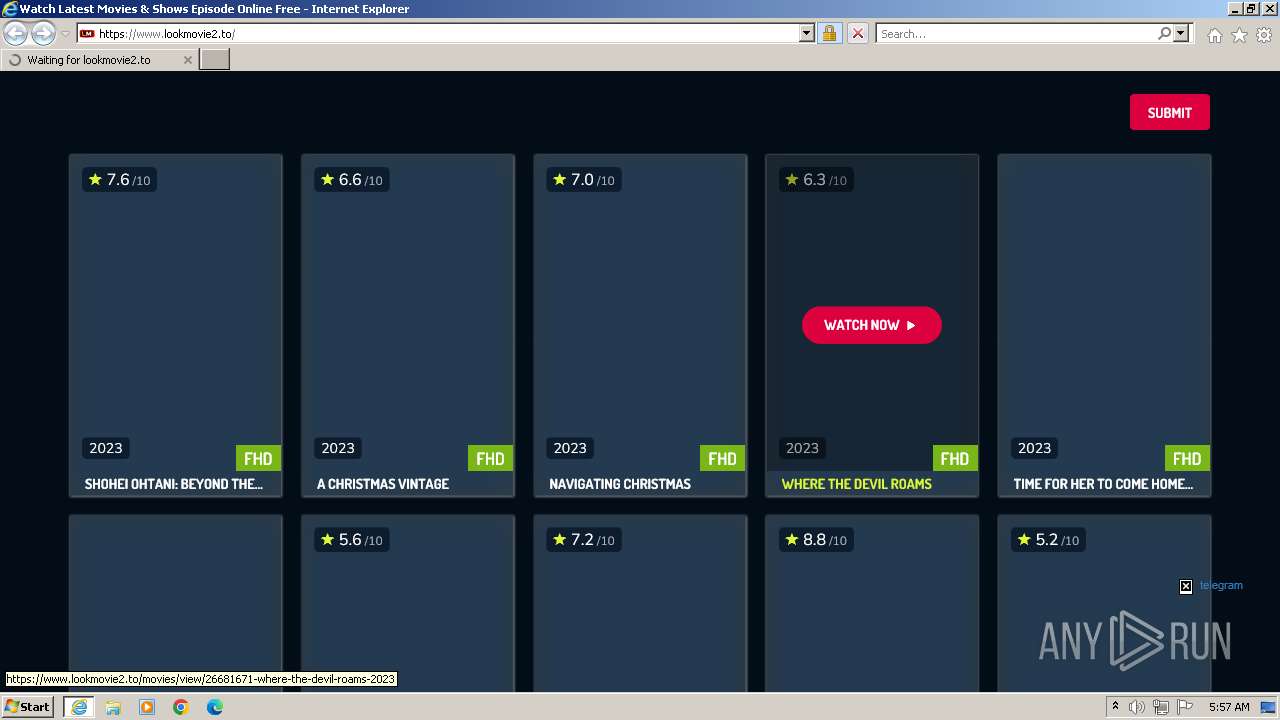The width and height of the screenshot is (1280, 720).
Task: Open the Shohei Ohtani poster thumbnail
Action: pyautogui.click(x=176, y=312)
